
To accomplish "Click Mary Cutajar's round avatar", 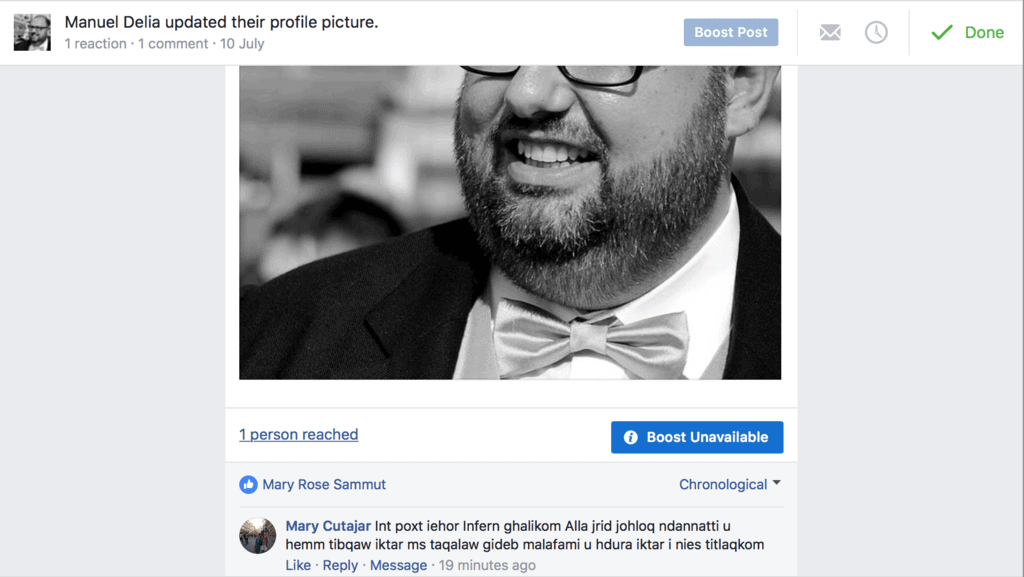I will 257,536.
